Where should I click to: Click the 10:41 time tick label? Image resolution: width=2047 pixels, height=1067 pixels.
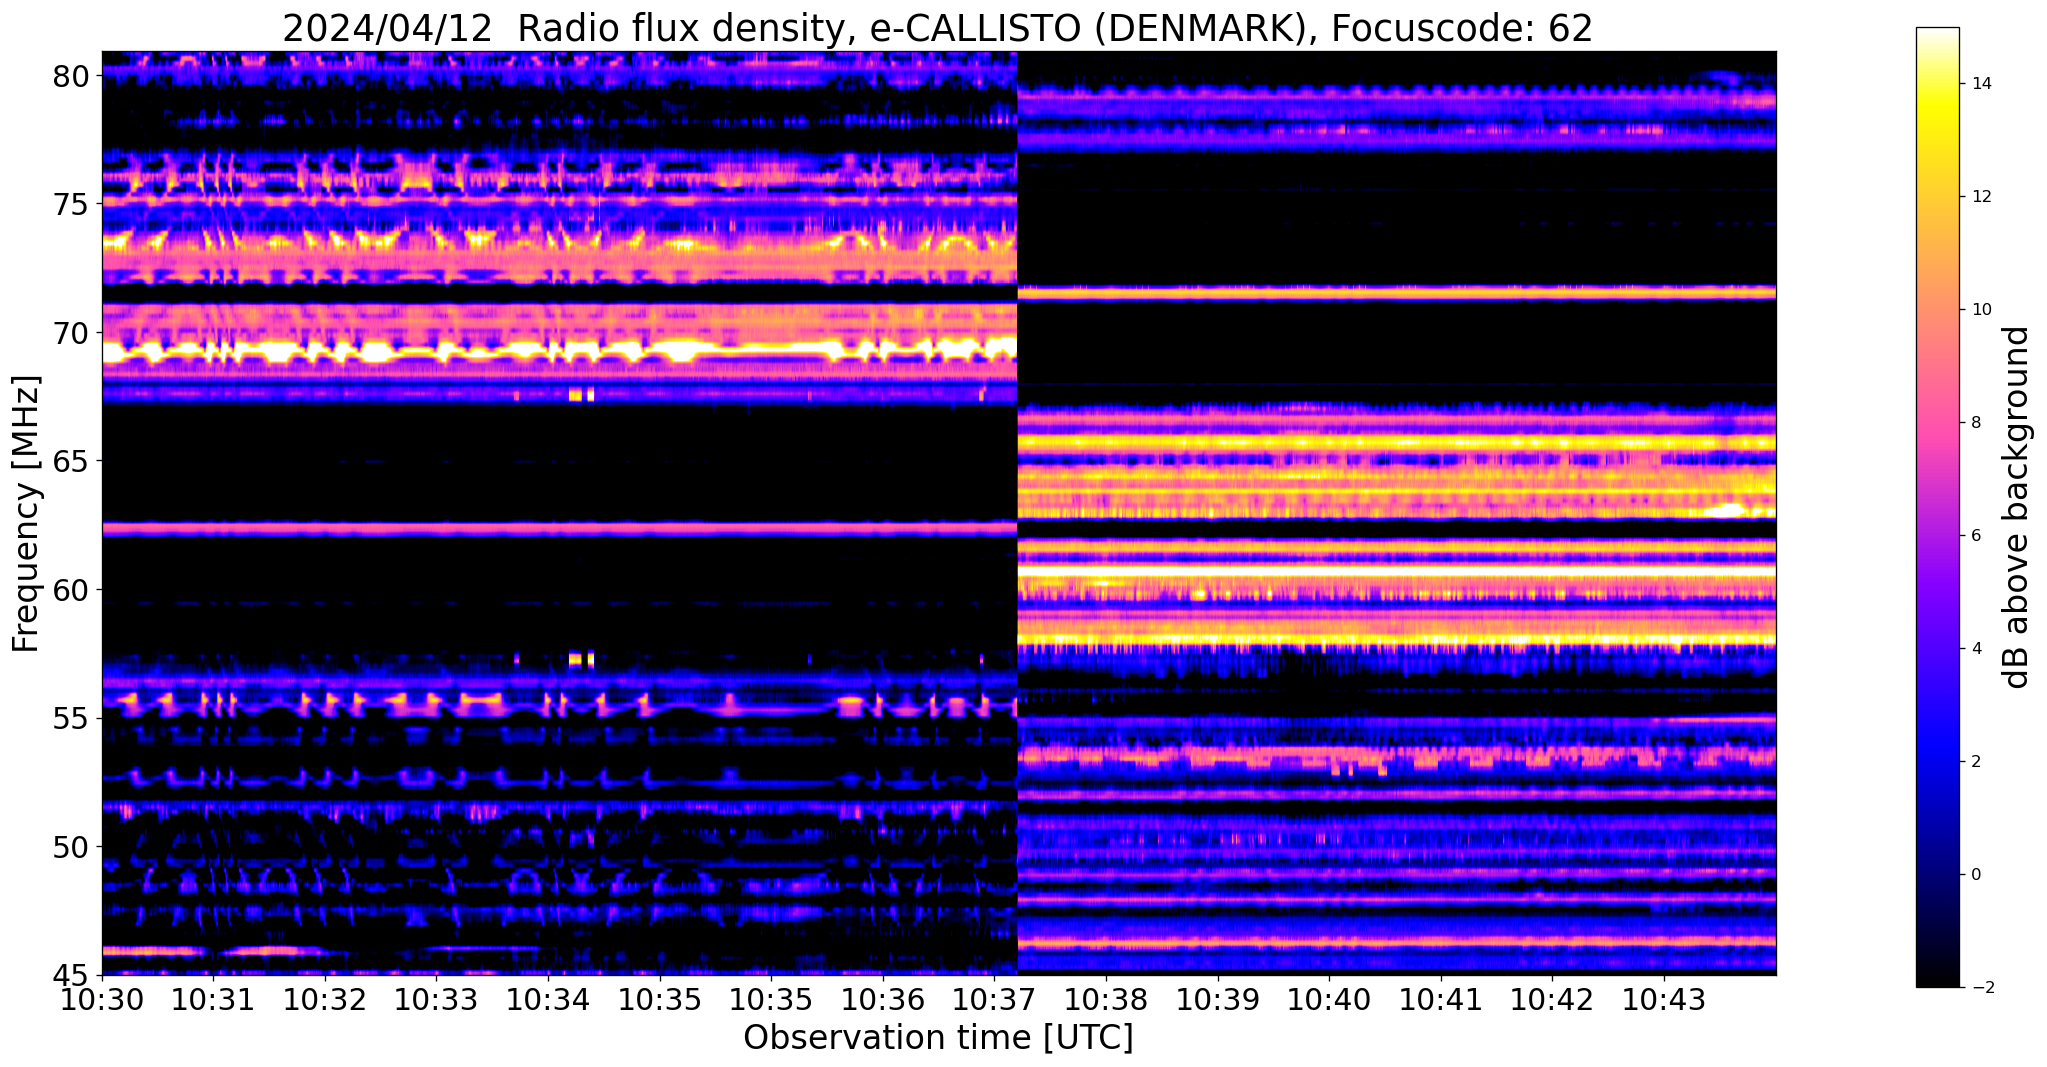pyautogui.click(x=1441, y=1001)
